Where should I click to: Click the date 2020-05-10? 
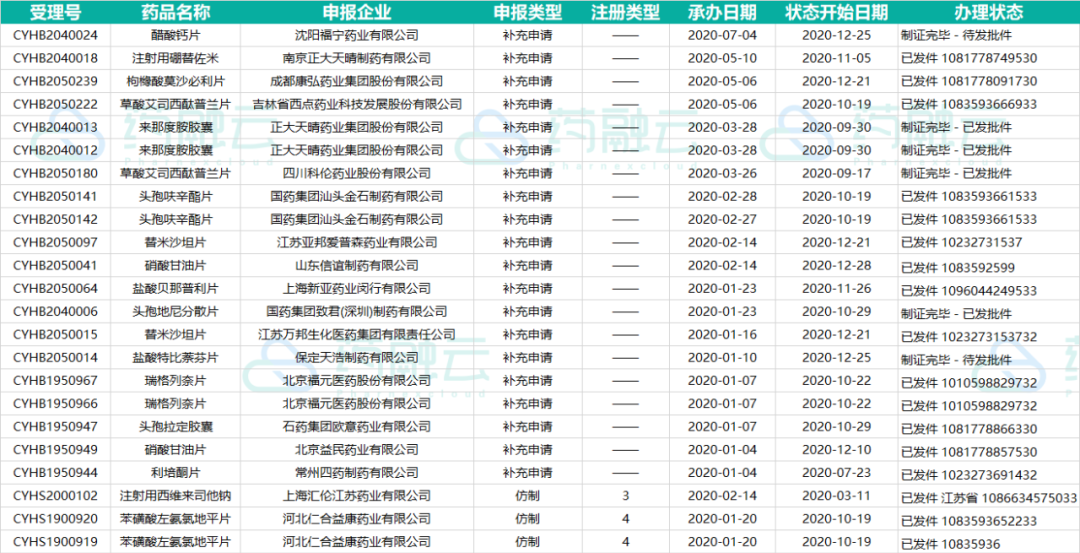[x=722, y=58]
